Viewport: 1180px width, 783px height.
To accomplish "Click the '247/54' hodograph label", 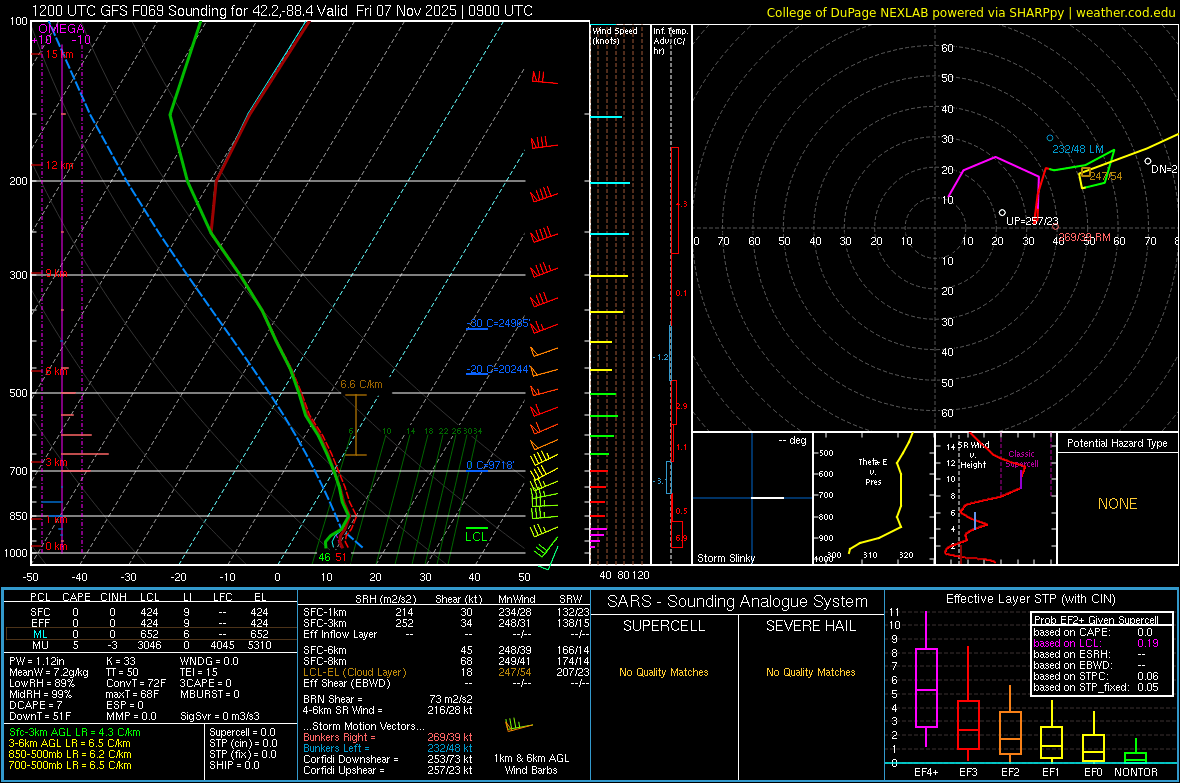I will pyautogui.click(x=1105, y=176).
